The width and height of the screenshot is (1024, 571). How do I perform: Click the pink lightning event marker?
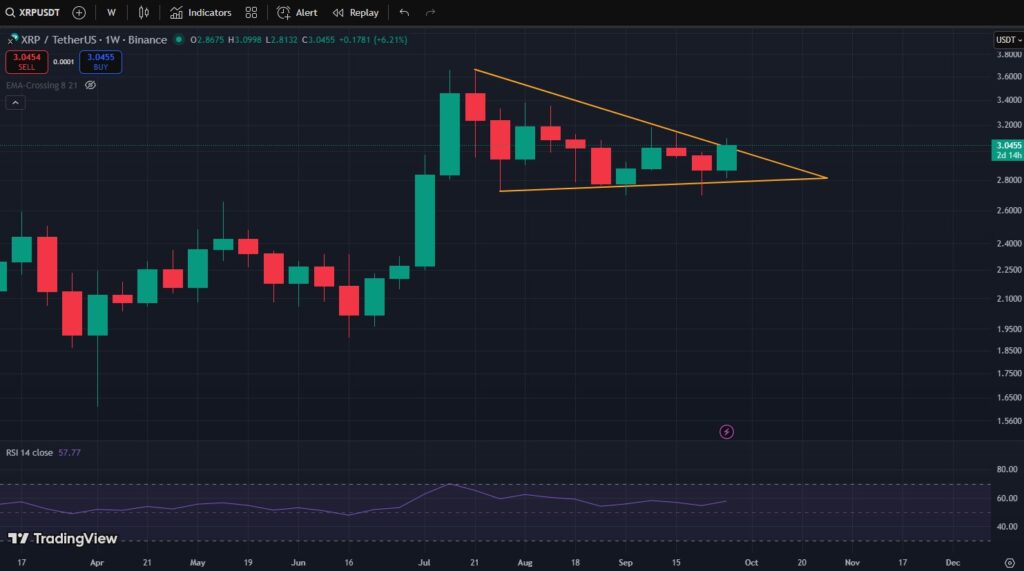click(727, 432)
